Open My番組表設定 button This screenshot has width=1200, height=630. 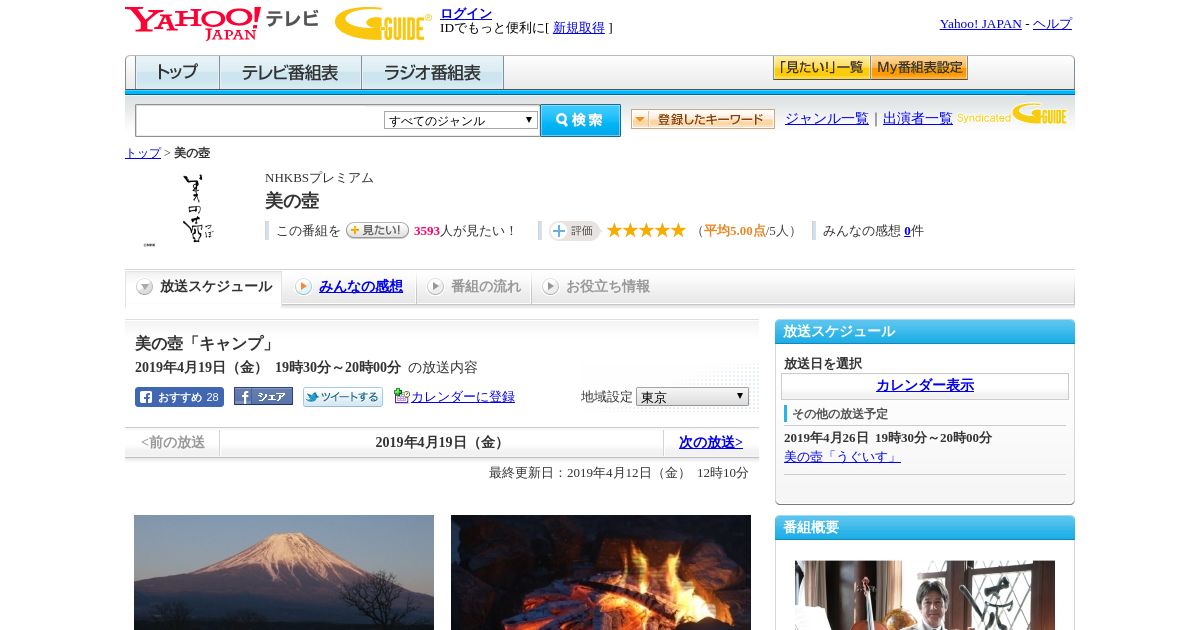tap(919, 68)
